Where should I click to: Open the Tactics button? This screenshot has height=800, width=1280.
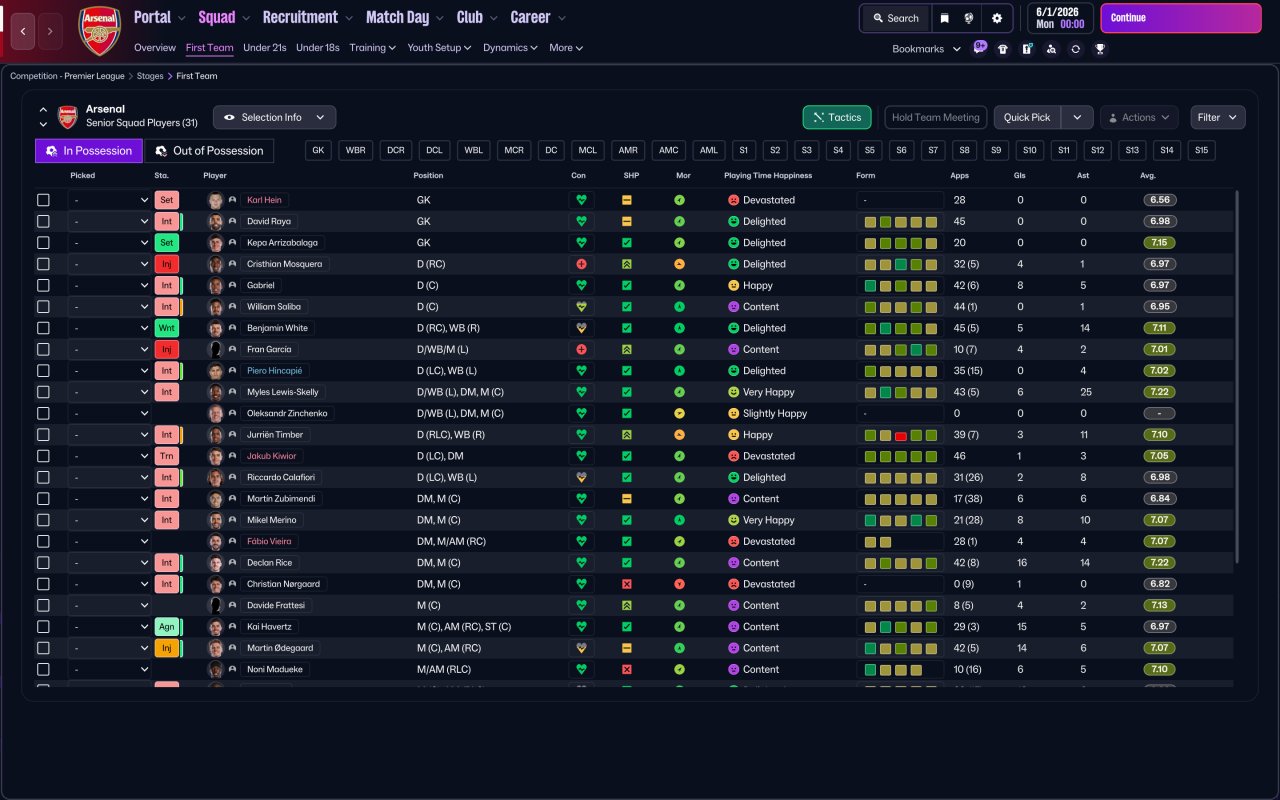click(x=837, y=117)
